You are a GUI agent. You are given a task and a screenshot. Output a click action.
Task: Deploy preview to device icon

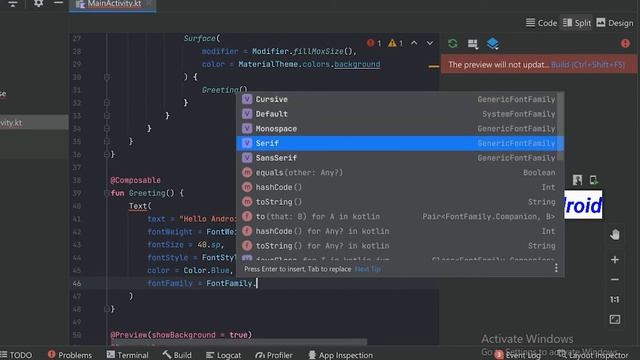pyautogui.click(x=593, y=180)
